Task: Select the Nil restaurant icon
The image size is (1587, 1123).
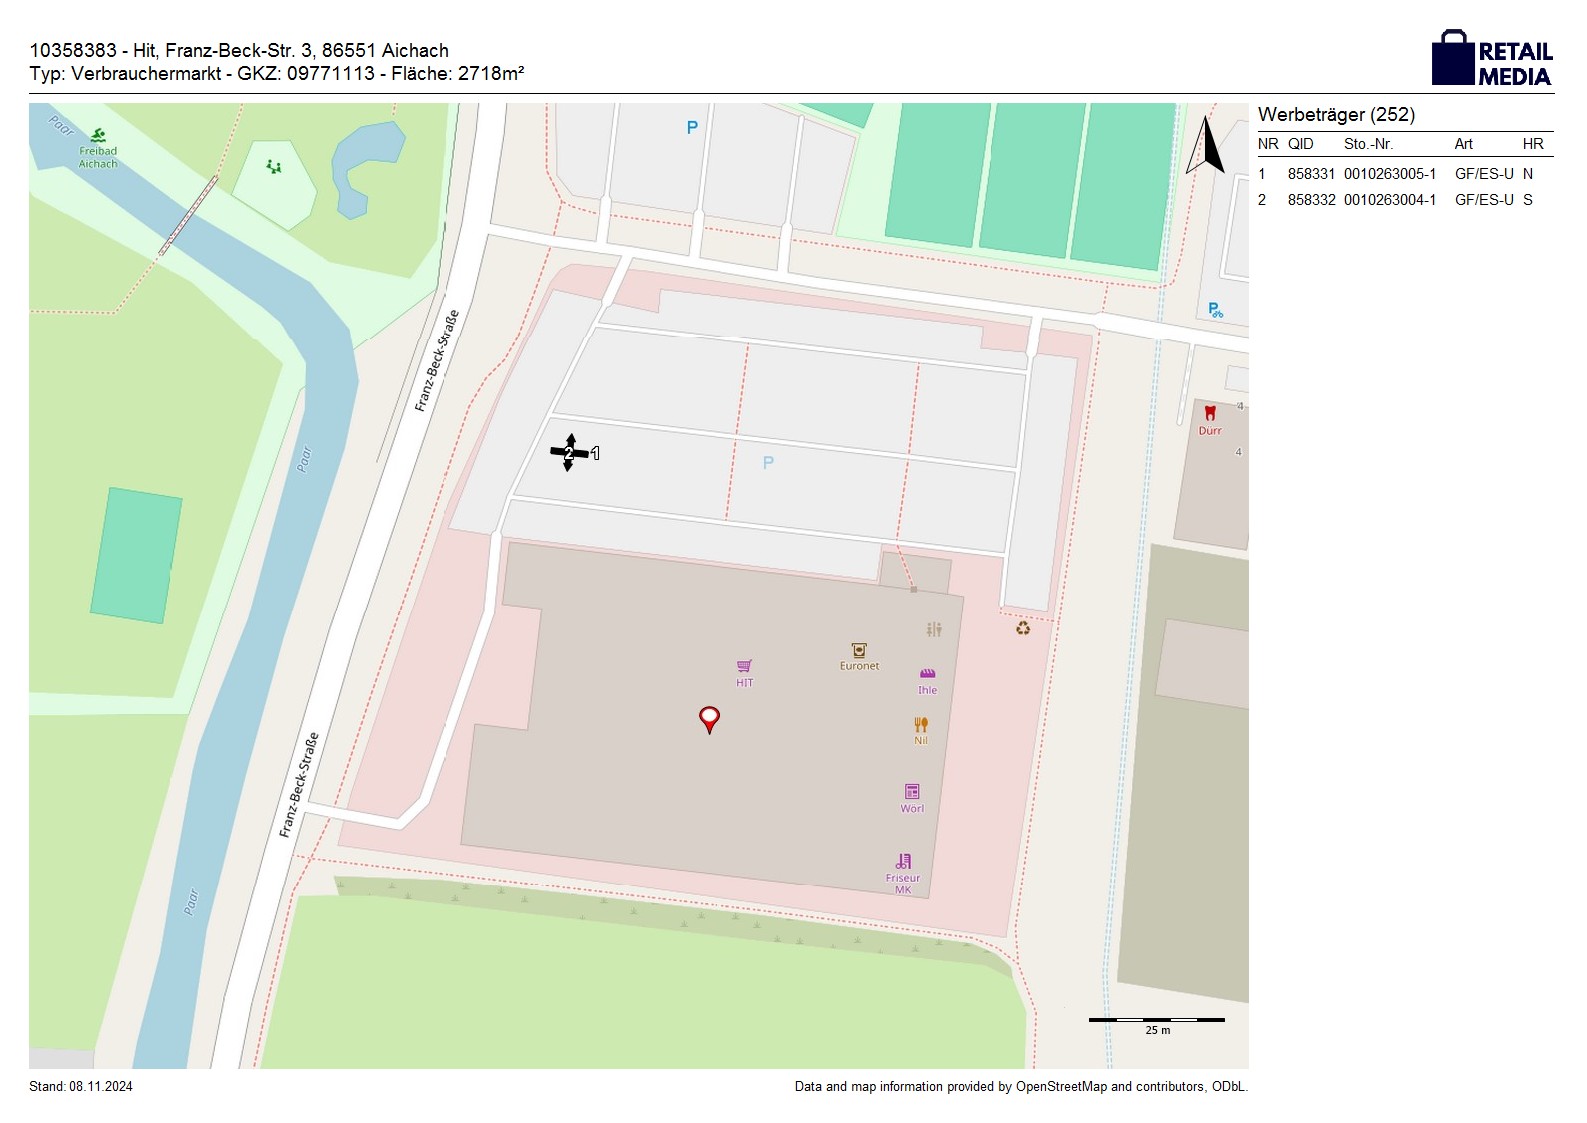Action: click(x=921, y=725)
